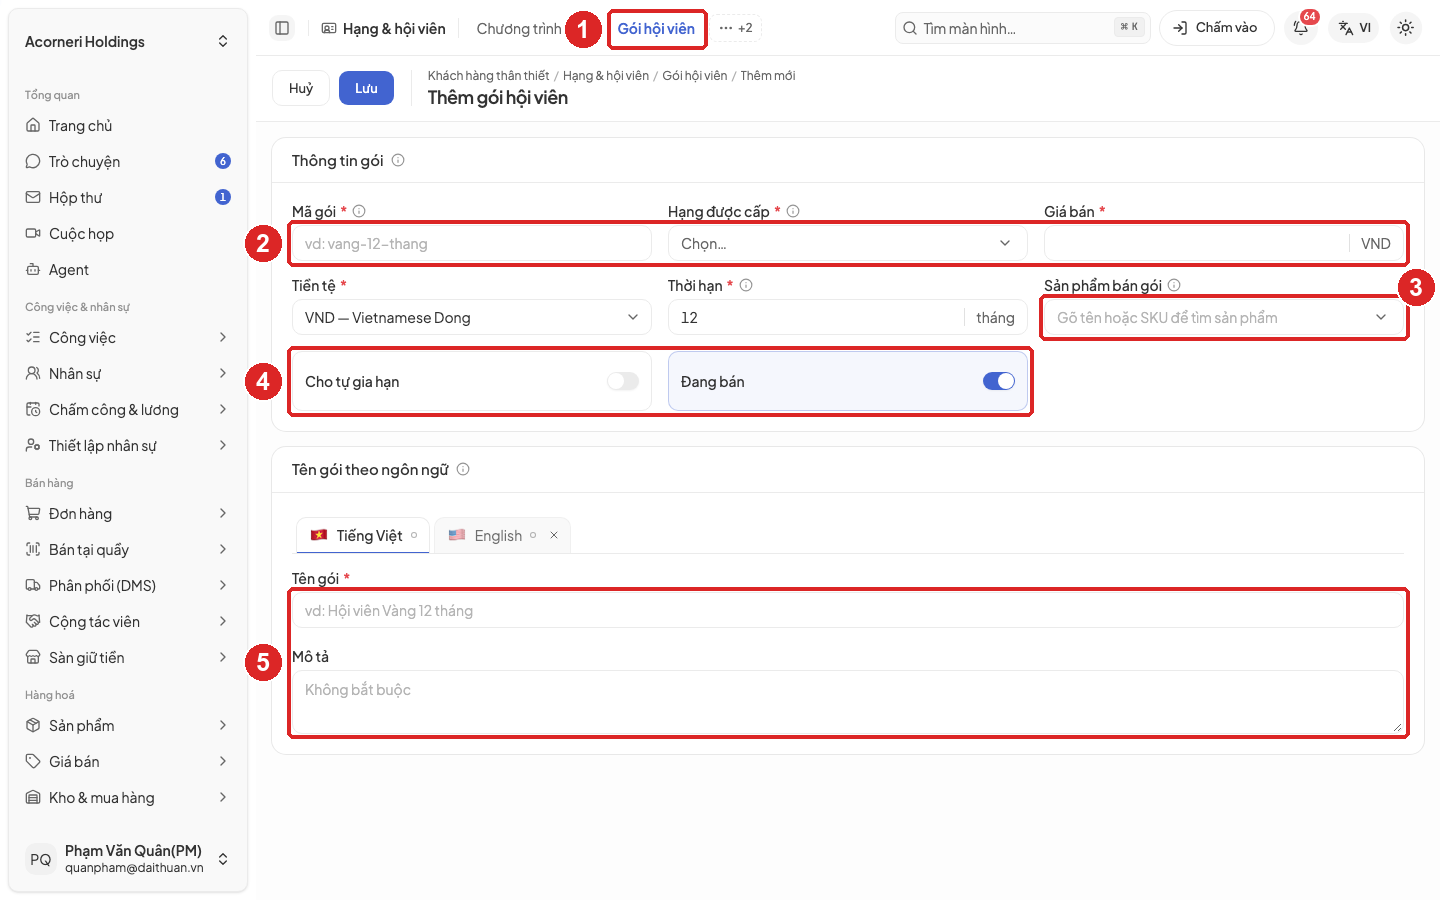Click info icon beside Hạng được cấp
Image resolution: width=1440 pixels, height=900 pixels.
[x=793, y=211]
